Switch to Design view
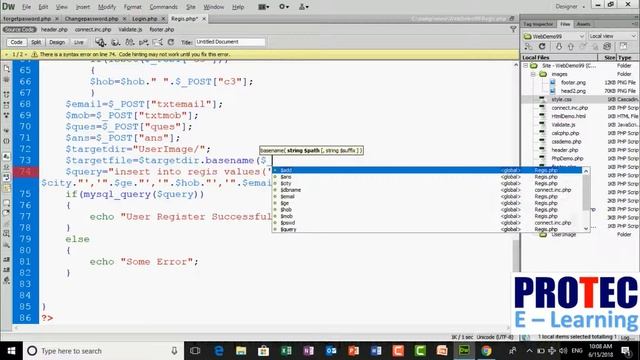This screenshot has height=360, width=640. pos(57,42)
